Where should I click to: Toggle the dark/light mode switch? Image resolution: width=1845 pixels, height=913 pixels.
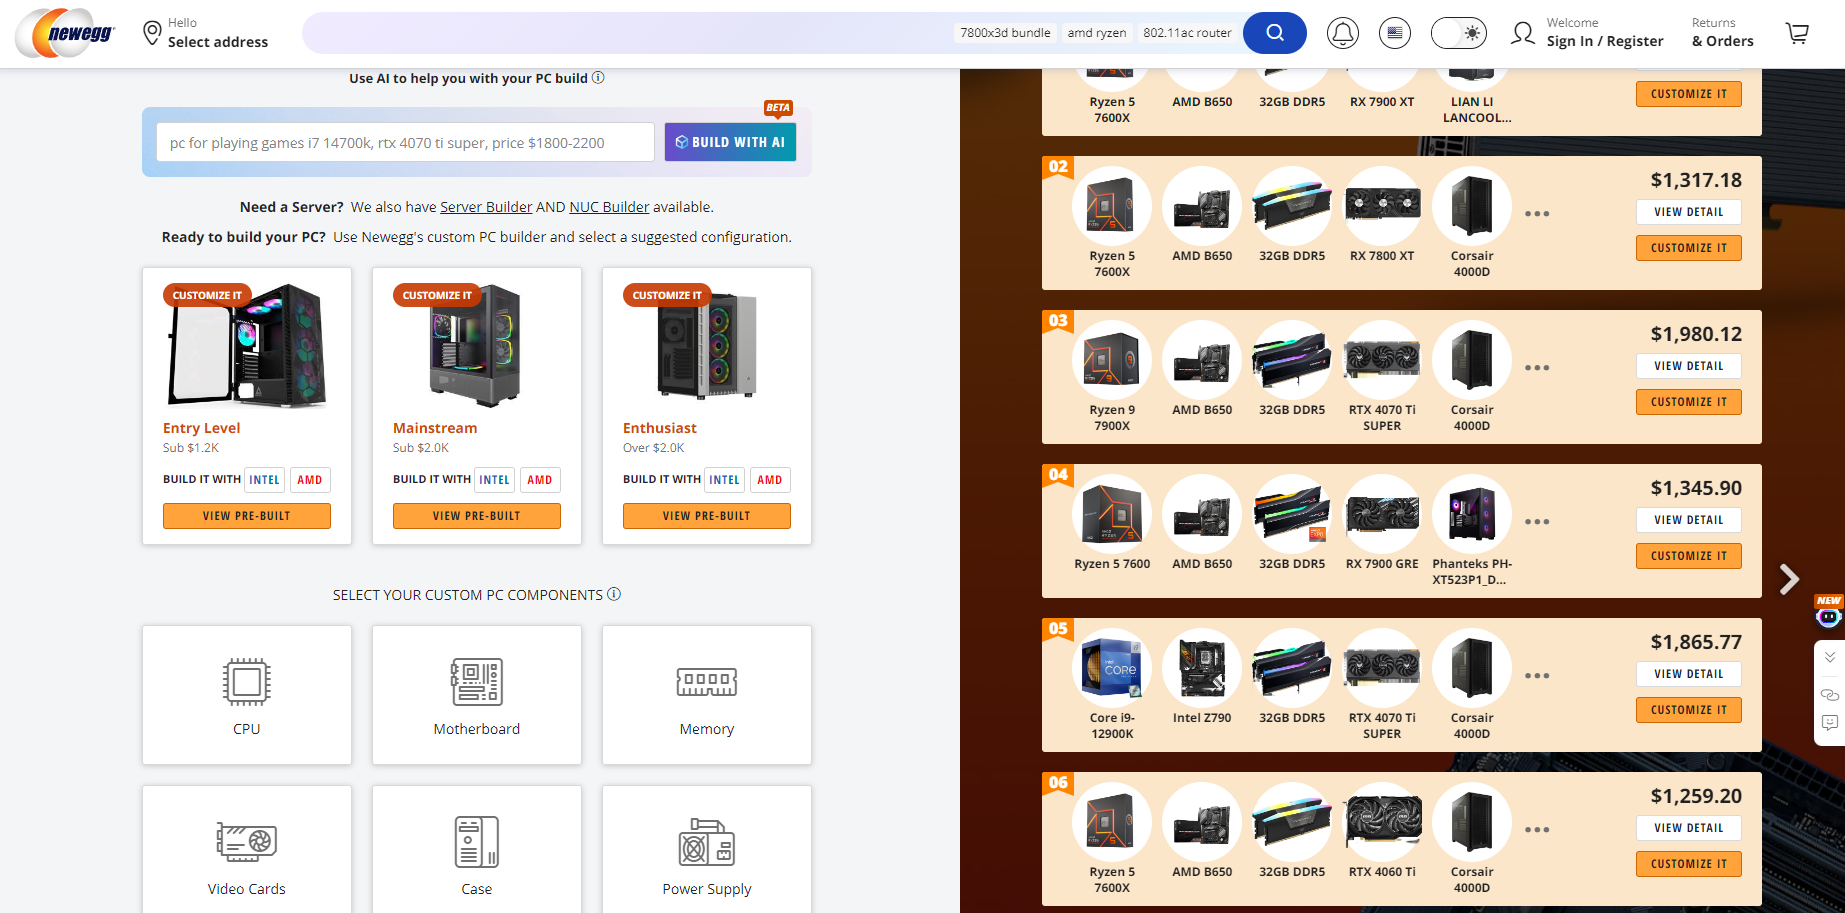tap(1458, 33)
